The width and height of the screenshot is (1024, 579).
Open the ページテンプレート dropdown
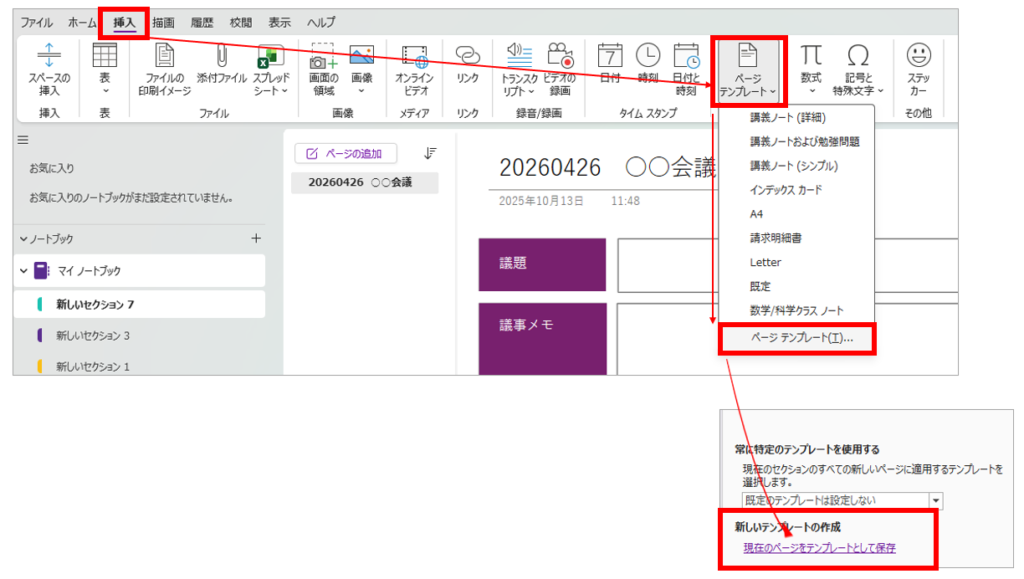pyautogui.click(x=748, y=70)
